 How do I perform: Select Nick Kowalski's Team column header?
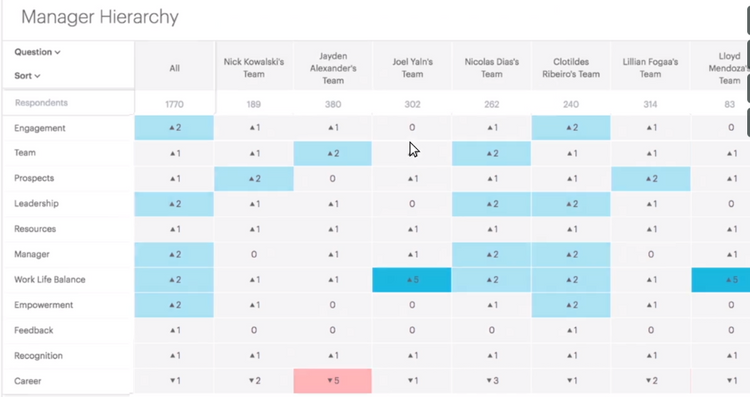pos(254,68)
